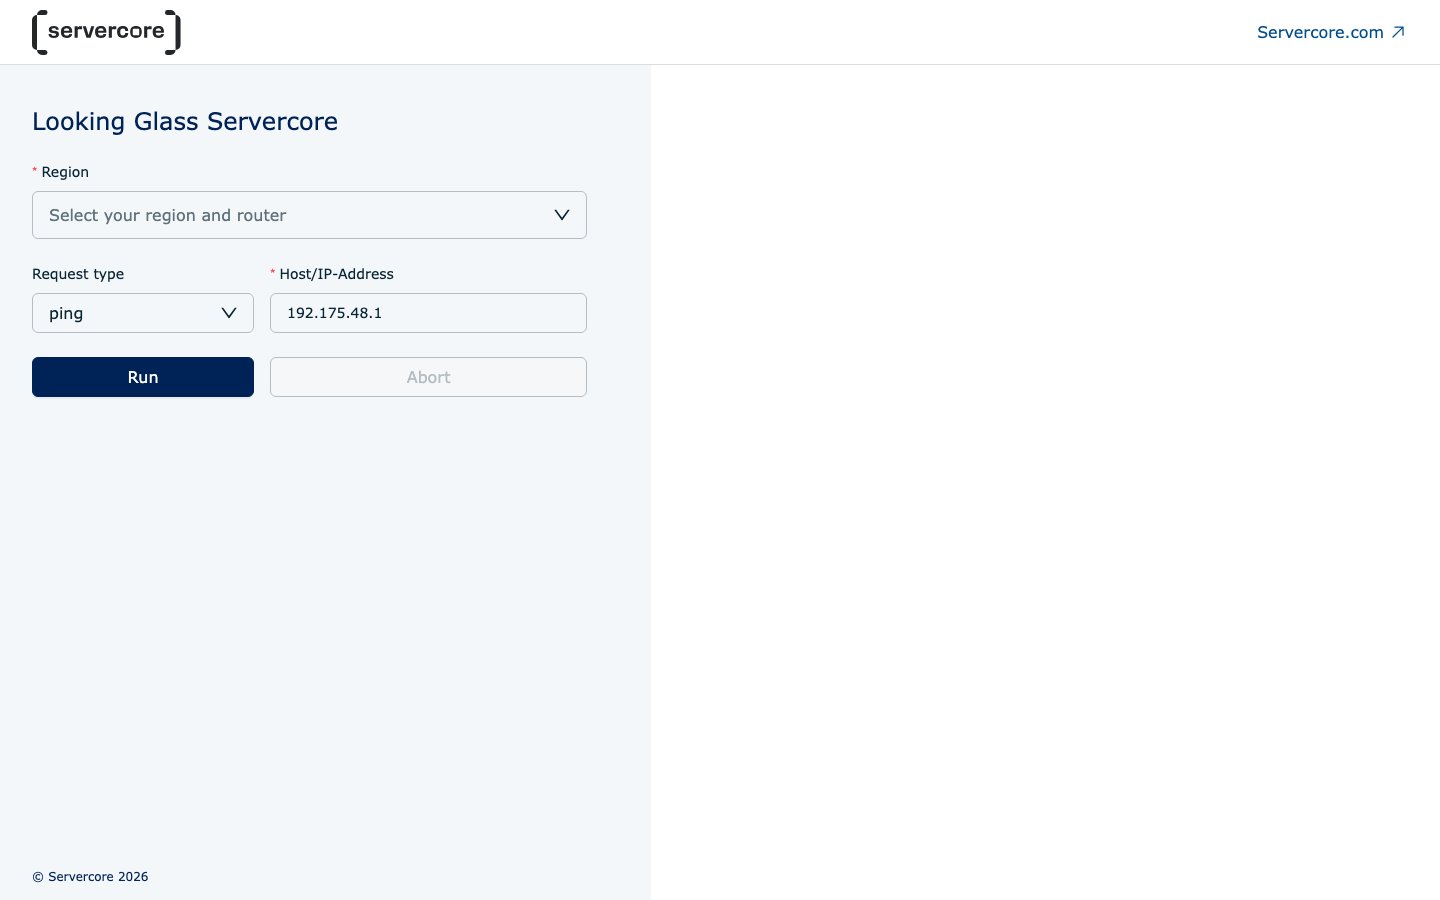
Task: Click the Run button
Action: click(143, 377)
